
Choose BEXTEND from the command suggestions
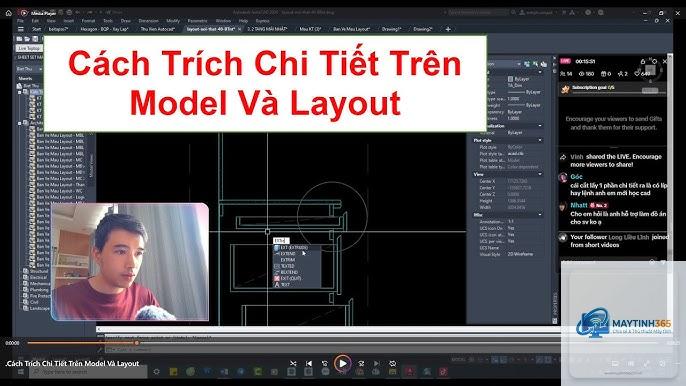click(x=297, y=272)
